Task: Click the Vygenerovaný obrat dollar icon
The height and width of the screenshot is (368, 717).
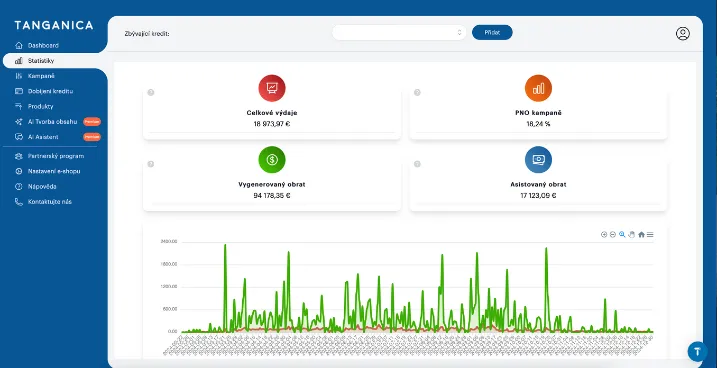Action: [272, 160]
